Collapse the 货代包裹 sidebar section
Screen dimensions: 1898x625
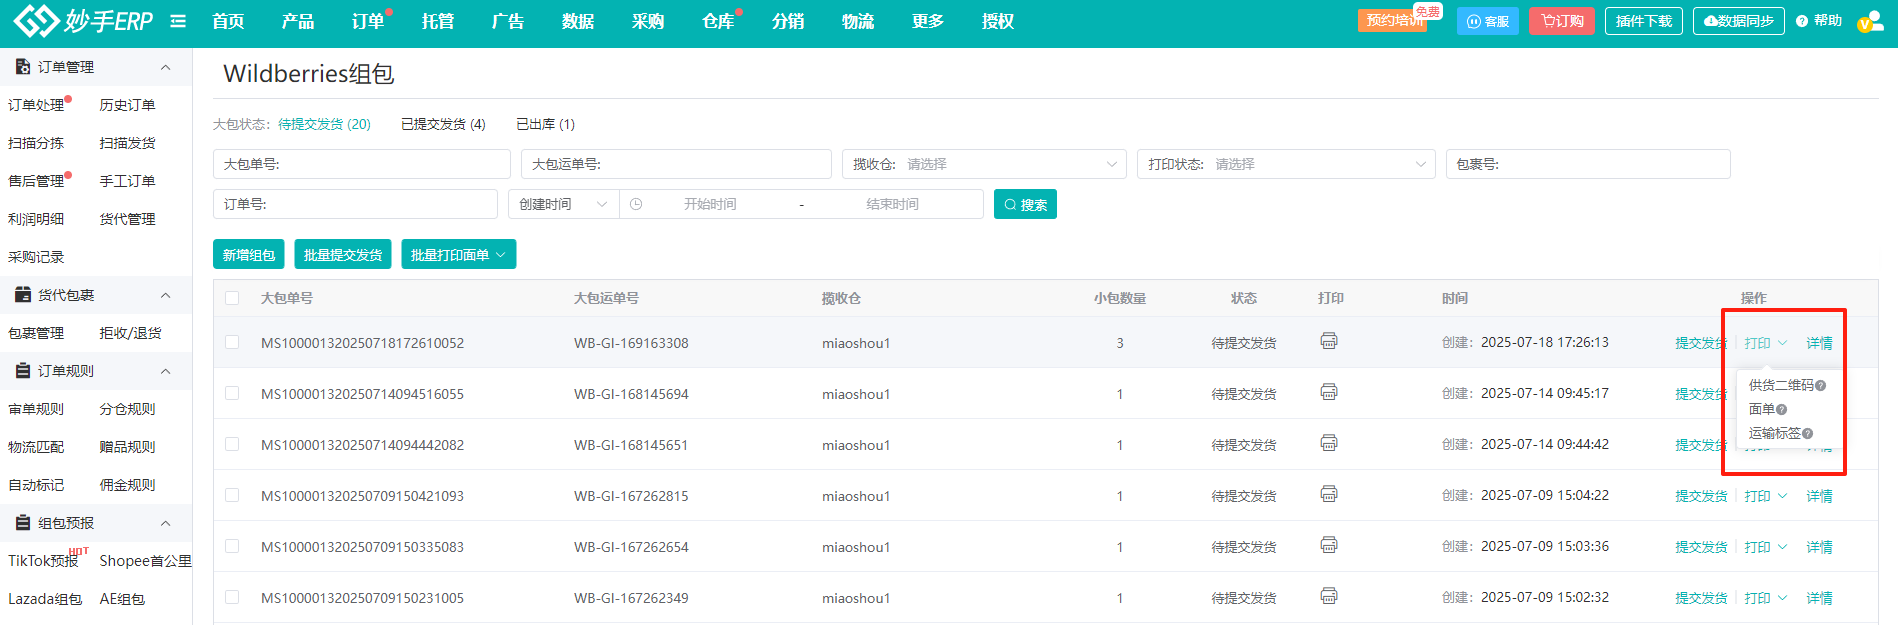(x=166, y=295)
